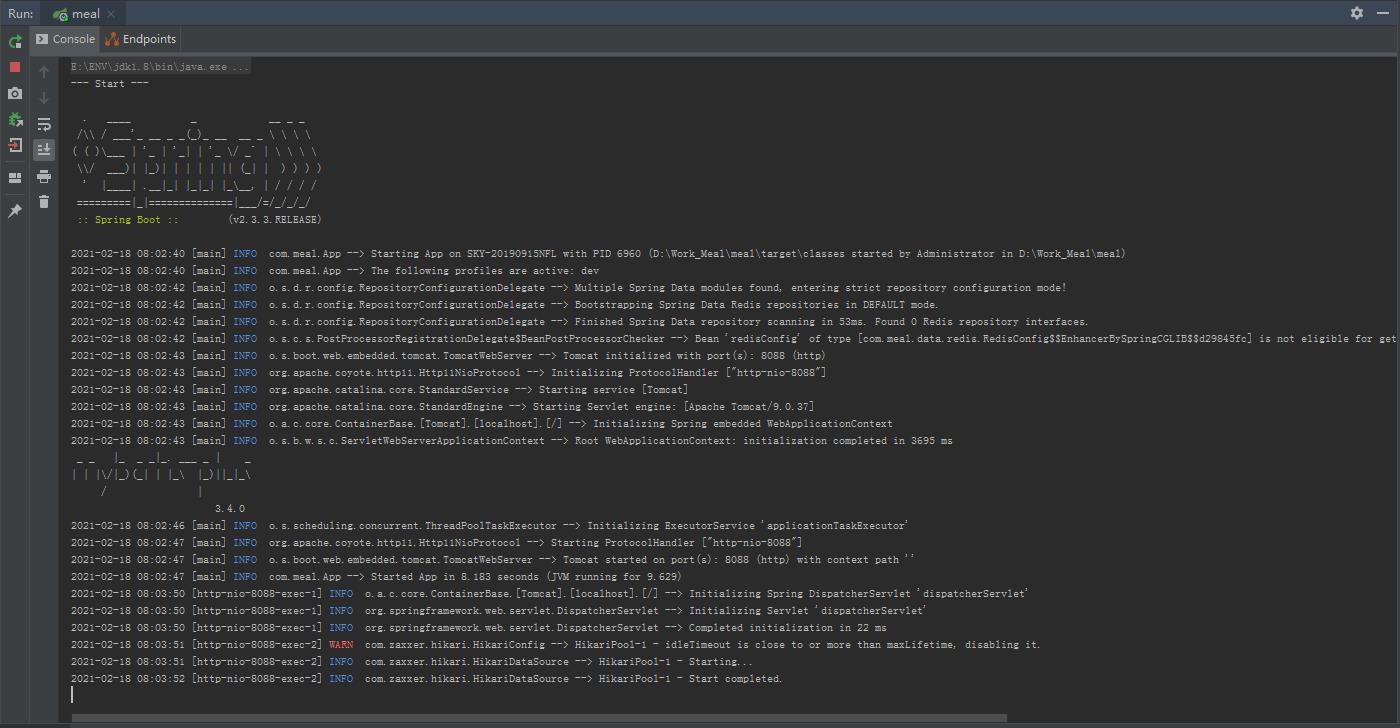The width and height of the screenshot is (1400, 728).
Task: Print the console output
Action: coord(44,176)
